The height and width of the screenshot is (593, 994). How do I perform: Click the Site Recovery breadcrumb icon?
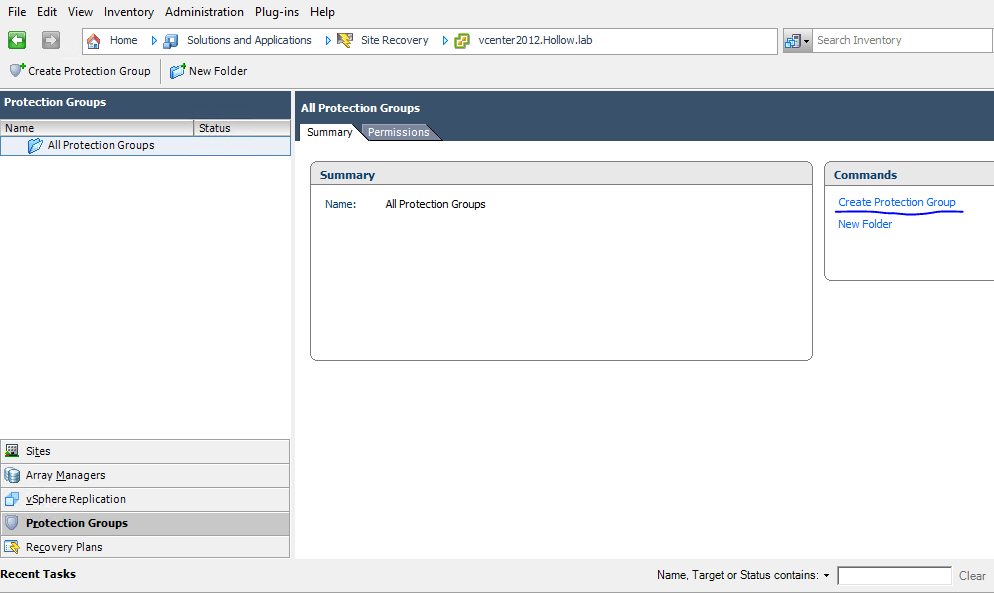click(345, 41)
